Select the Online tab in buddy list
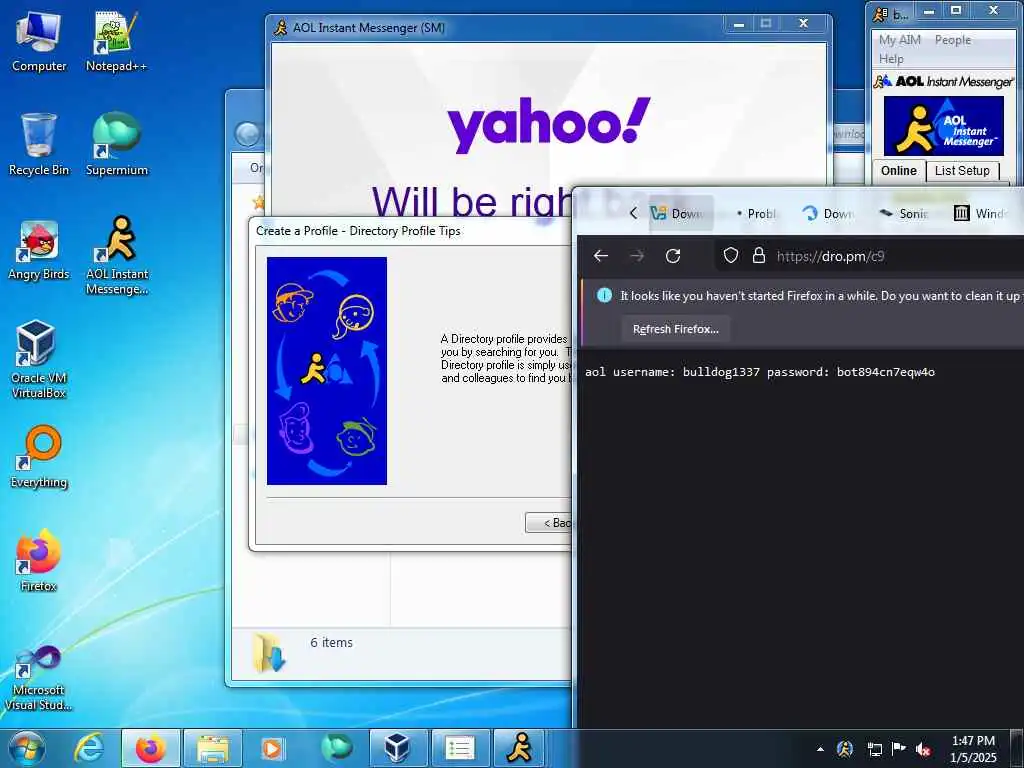Screen dimensions: 1024x768 coord(899,171)
